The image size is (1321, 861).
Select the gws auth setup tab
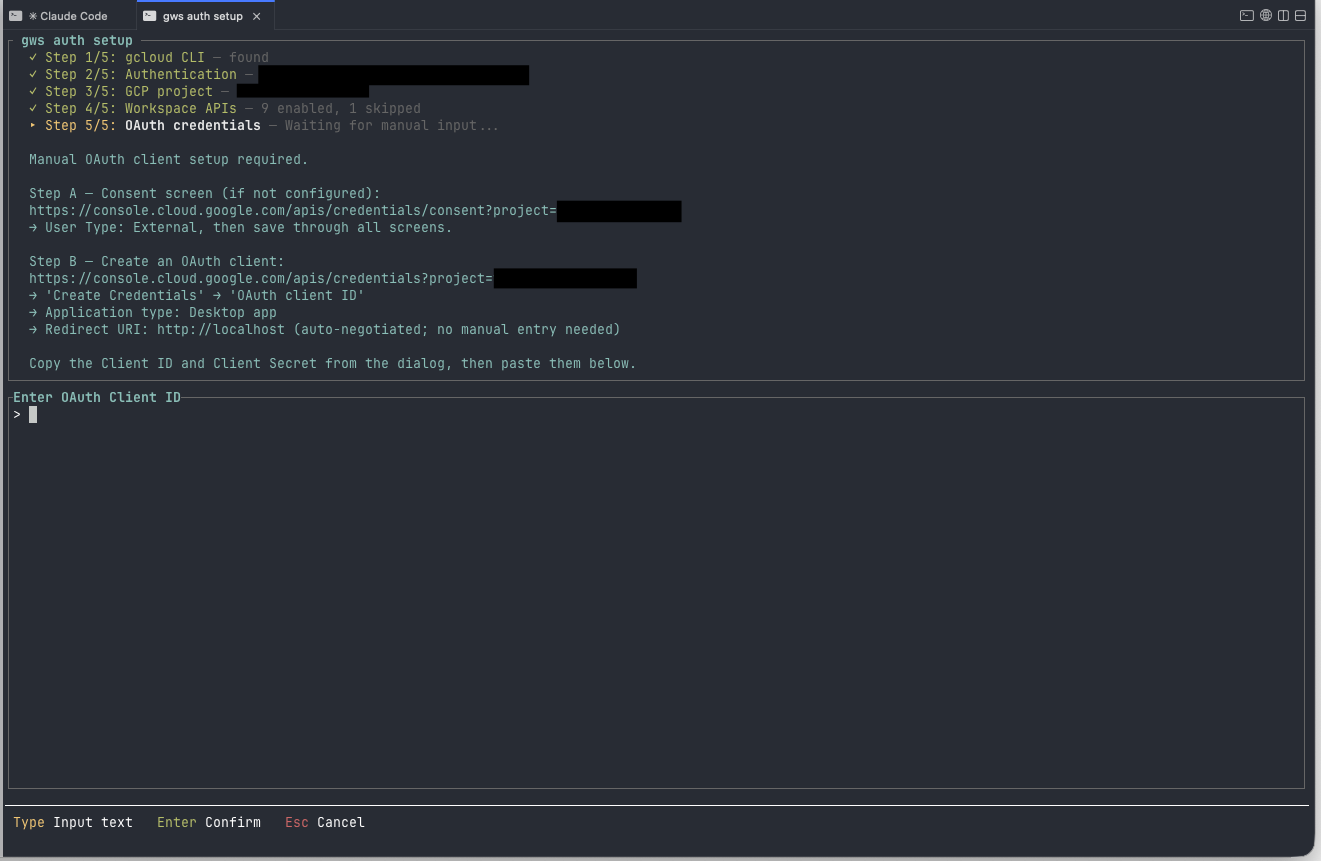(x=202, y=16)
